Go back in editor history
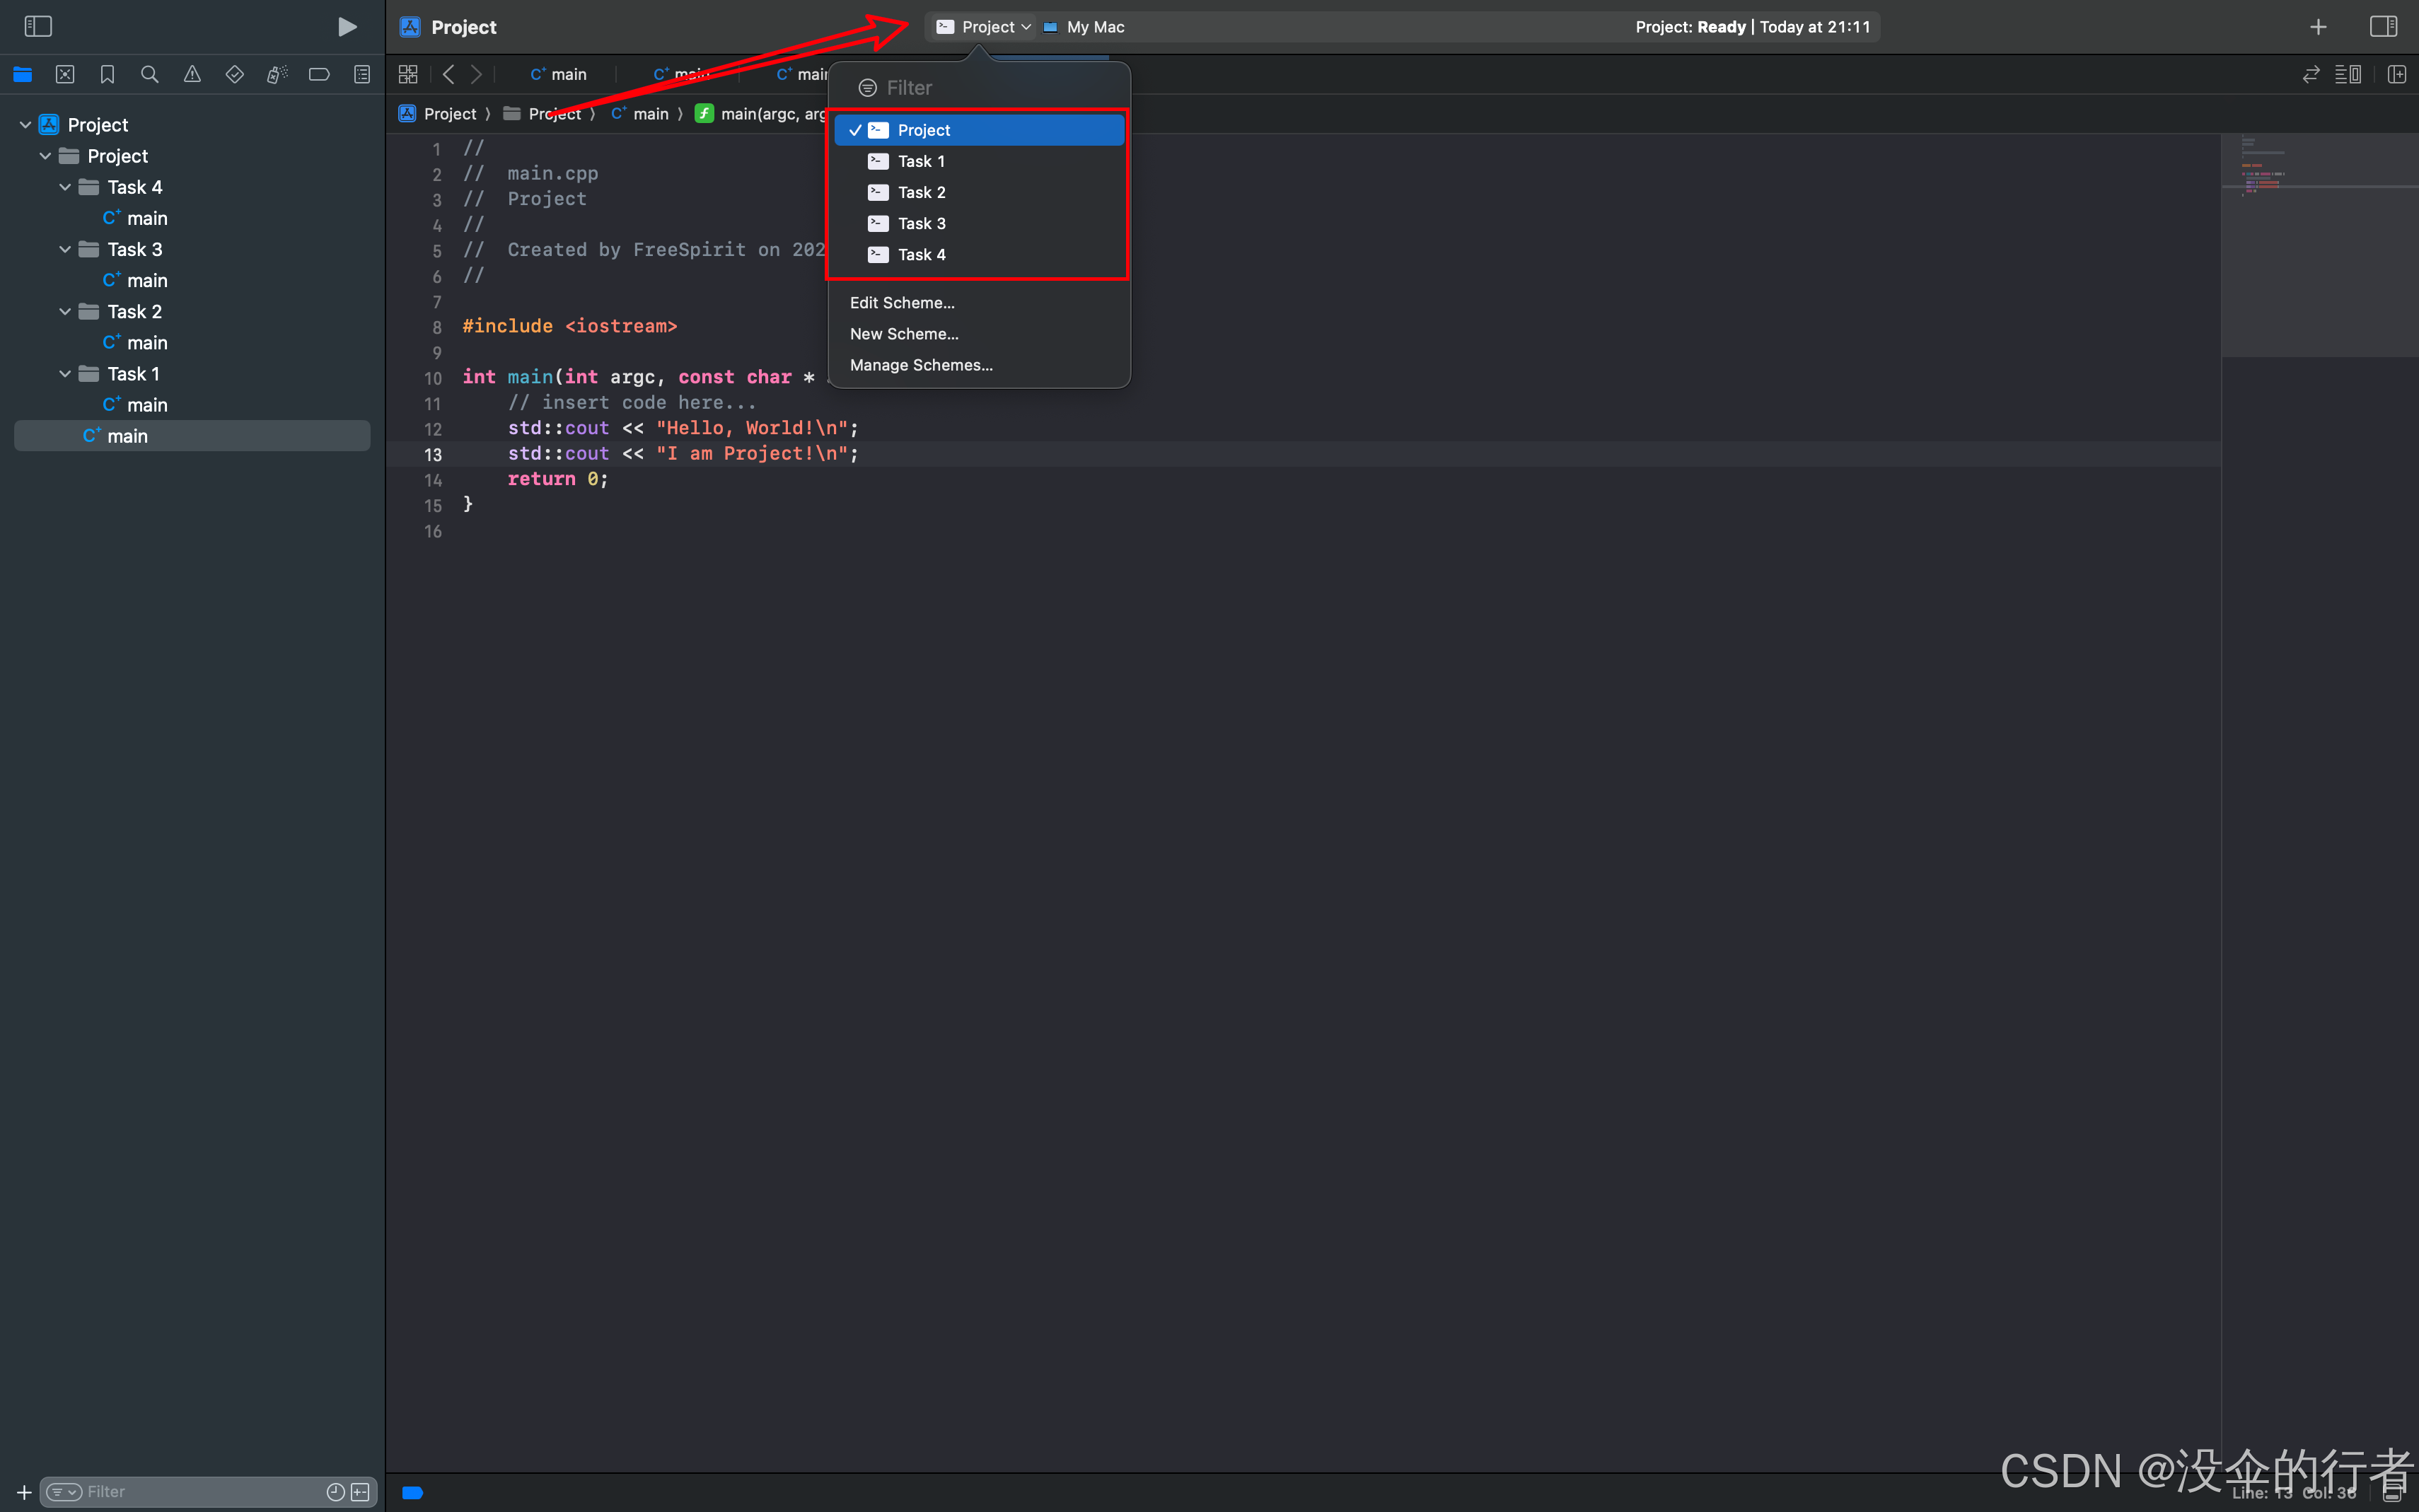 pyautogui.click(x=449, y=74)
